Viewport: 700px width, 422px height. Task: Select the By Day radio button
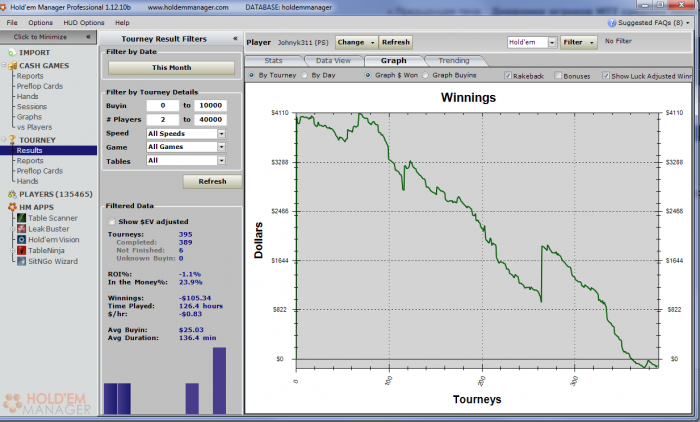point(304,75)
